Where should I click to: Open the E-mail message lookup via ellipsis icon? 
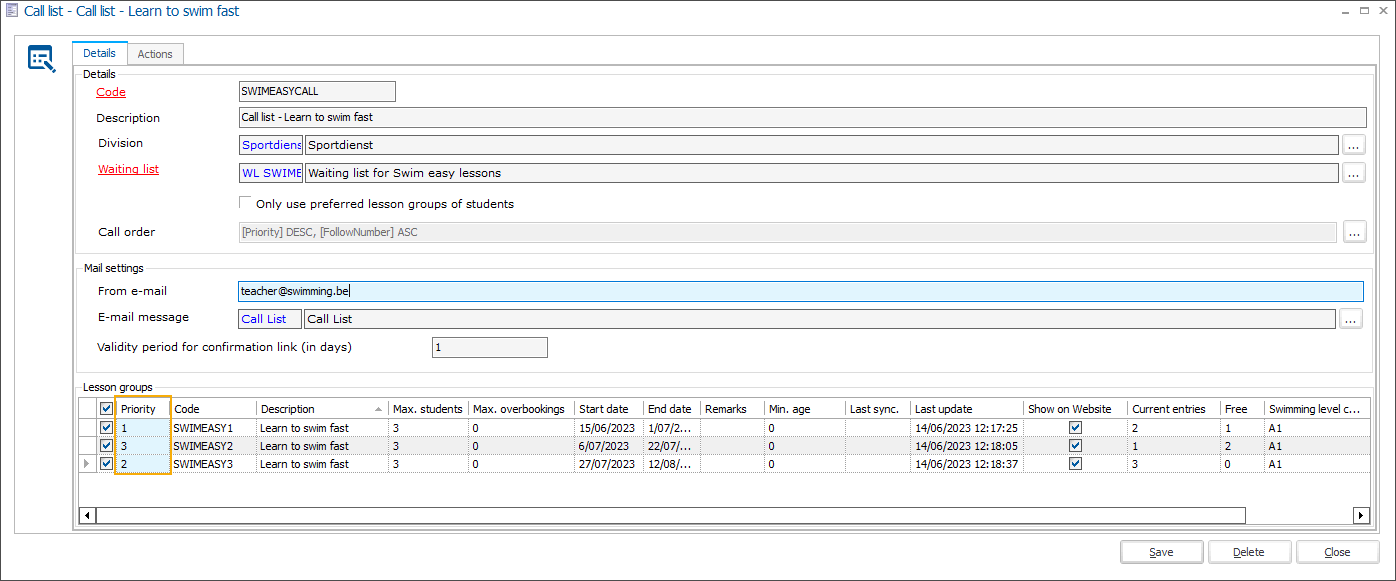(x=1354, y=318)
